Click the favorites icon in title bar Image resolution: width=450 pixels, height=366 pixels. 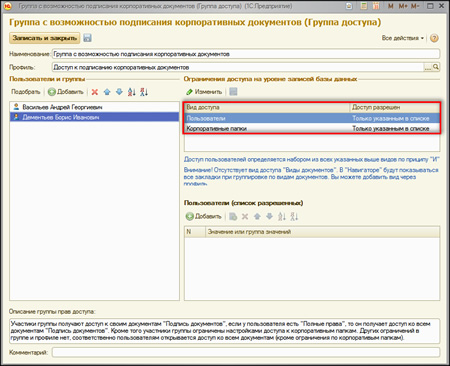[349, 6]
